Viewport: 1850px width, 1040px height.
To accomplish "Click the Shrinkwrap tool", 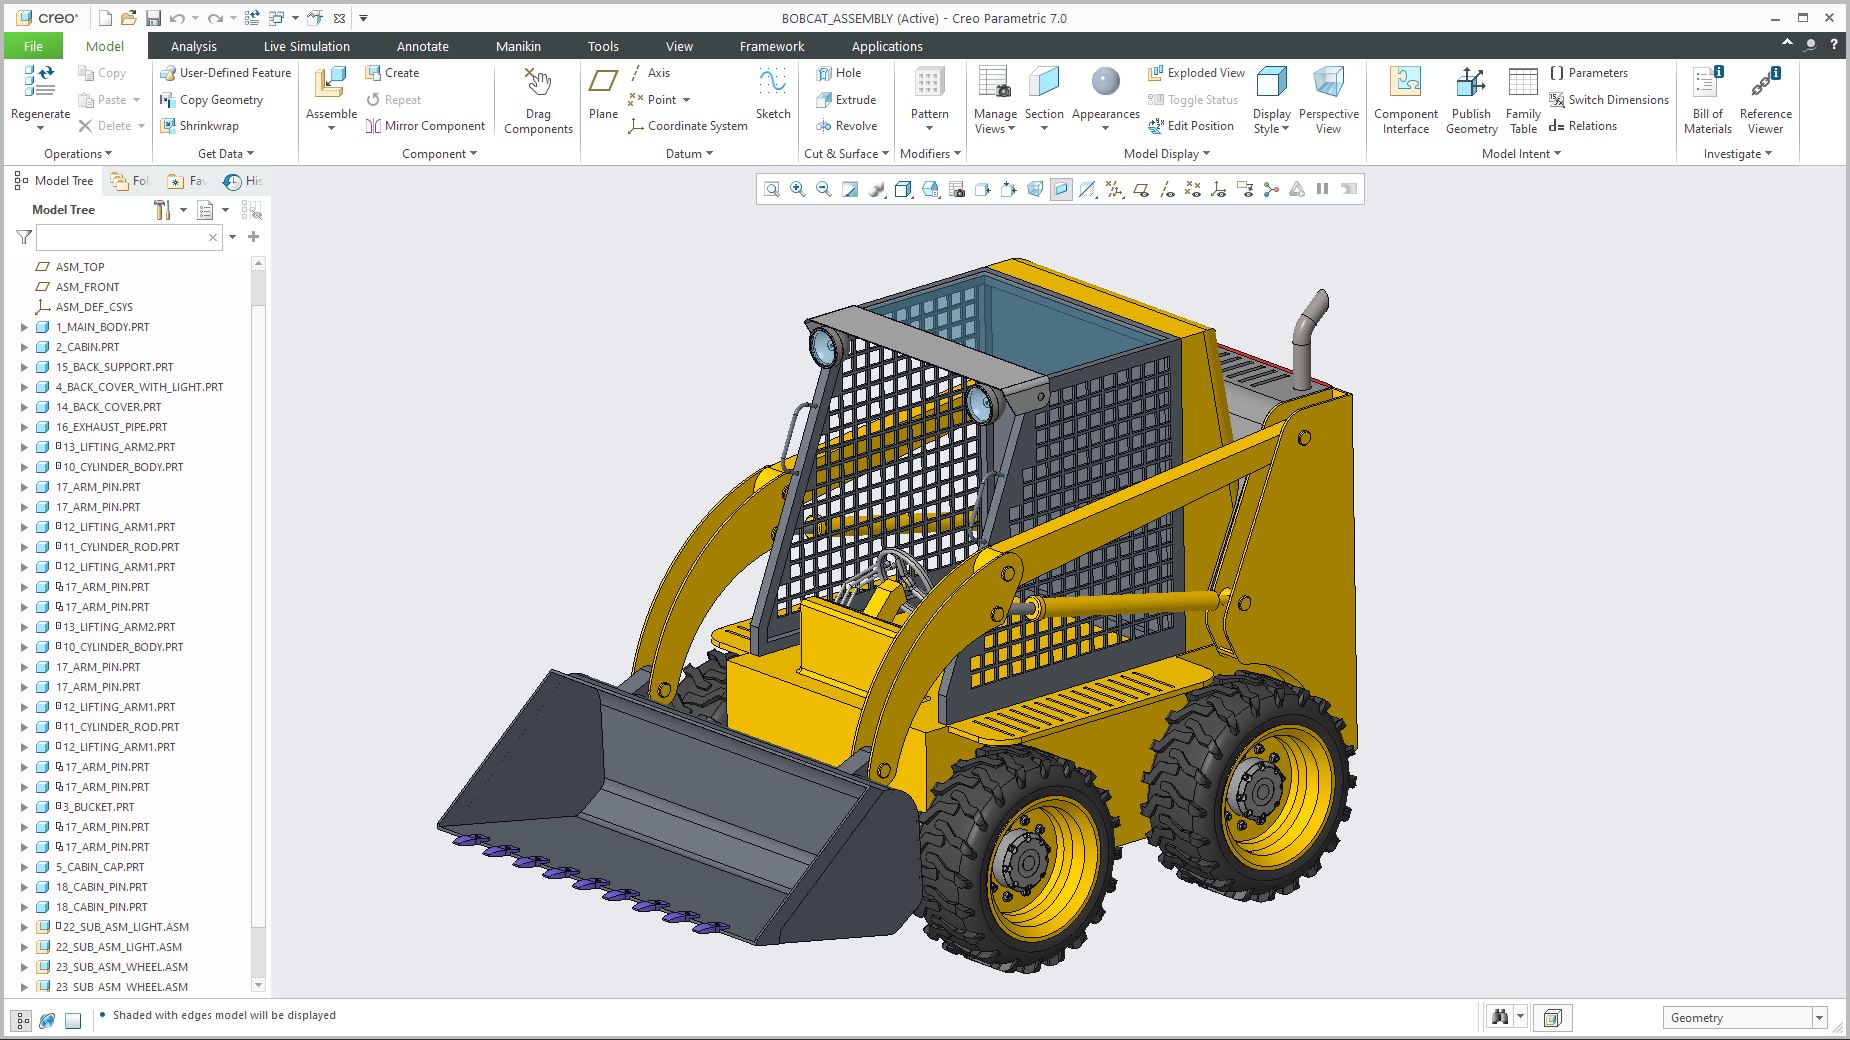I will click(x=200, y=126).
